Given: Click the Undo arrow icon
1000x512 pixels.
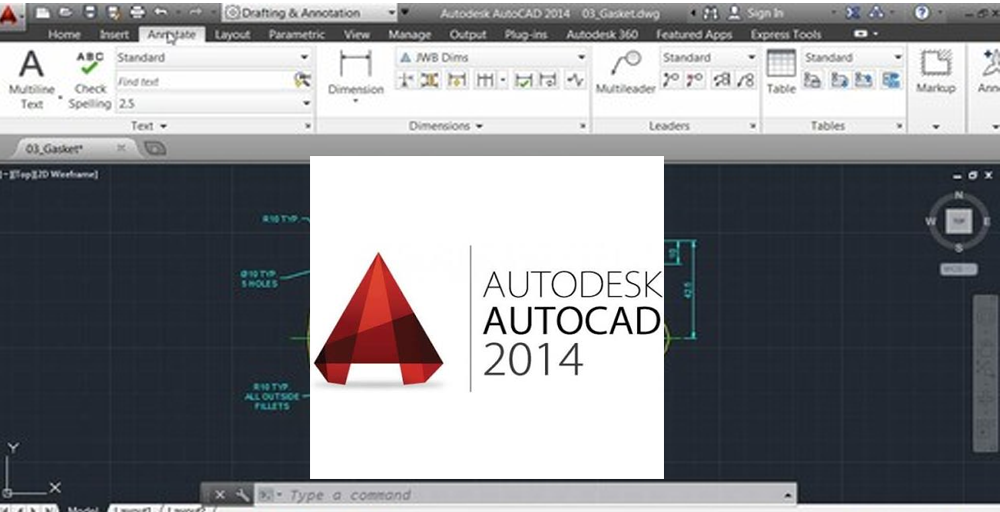Looking at the screenshot, I should [161, 12].
